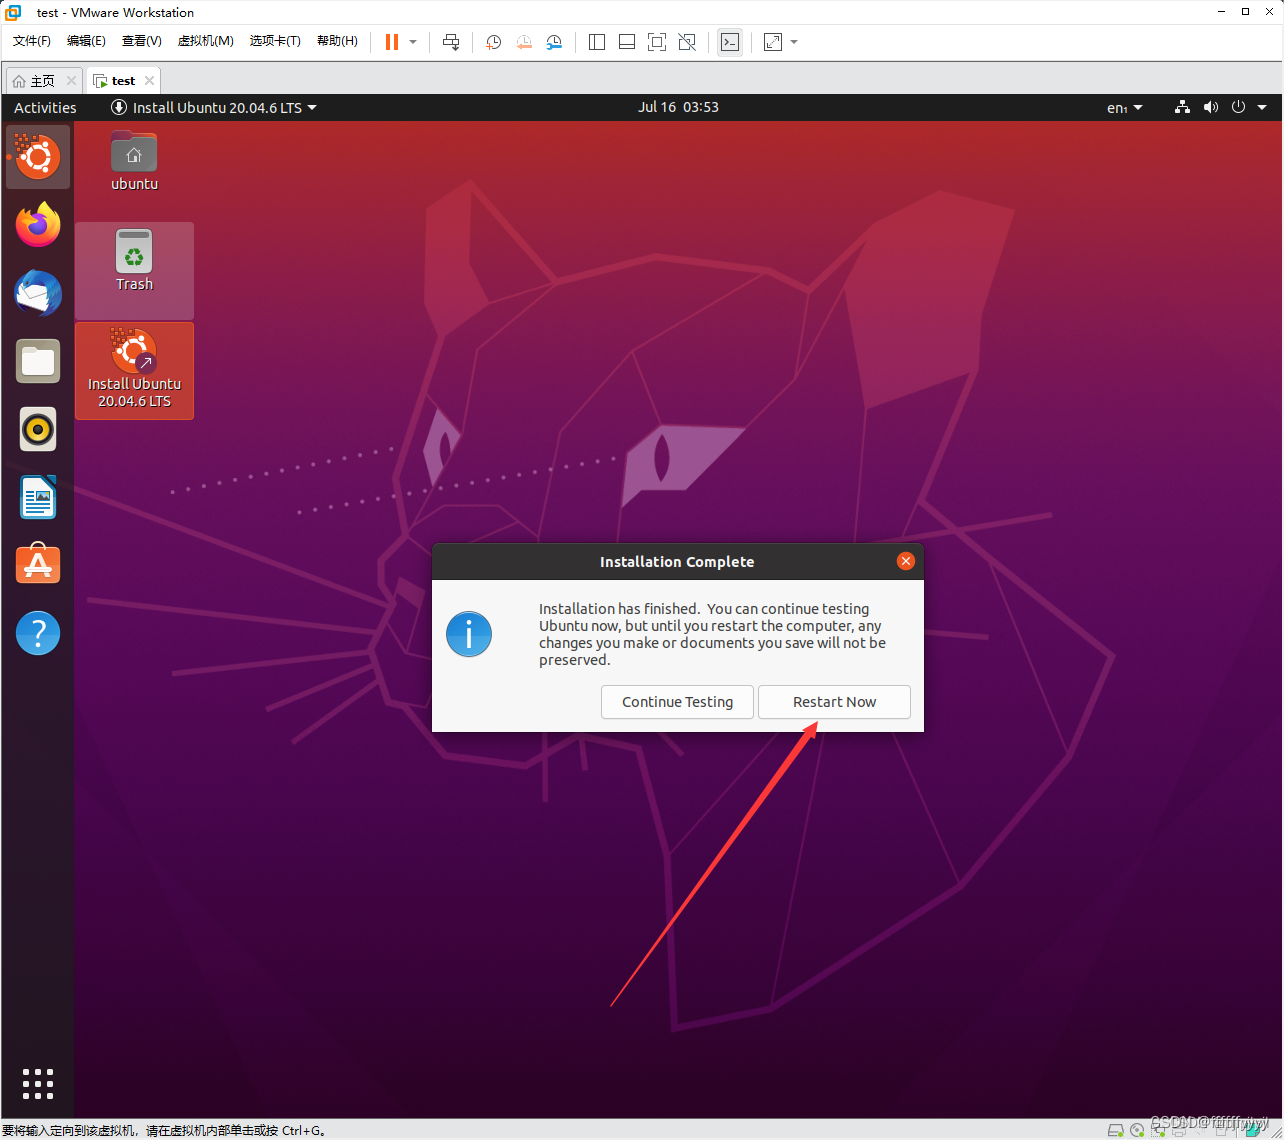Launch Ubuntu installer from the dock
1284x1140 pixels.
coord(38,157)
